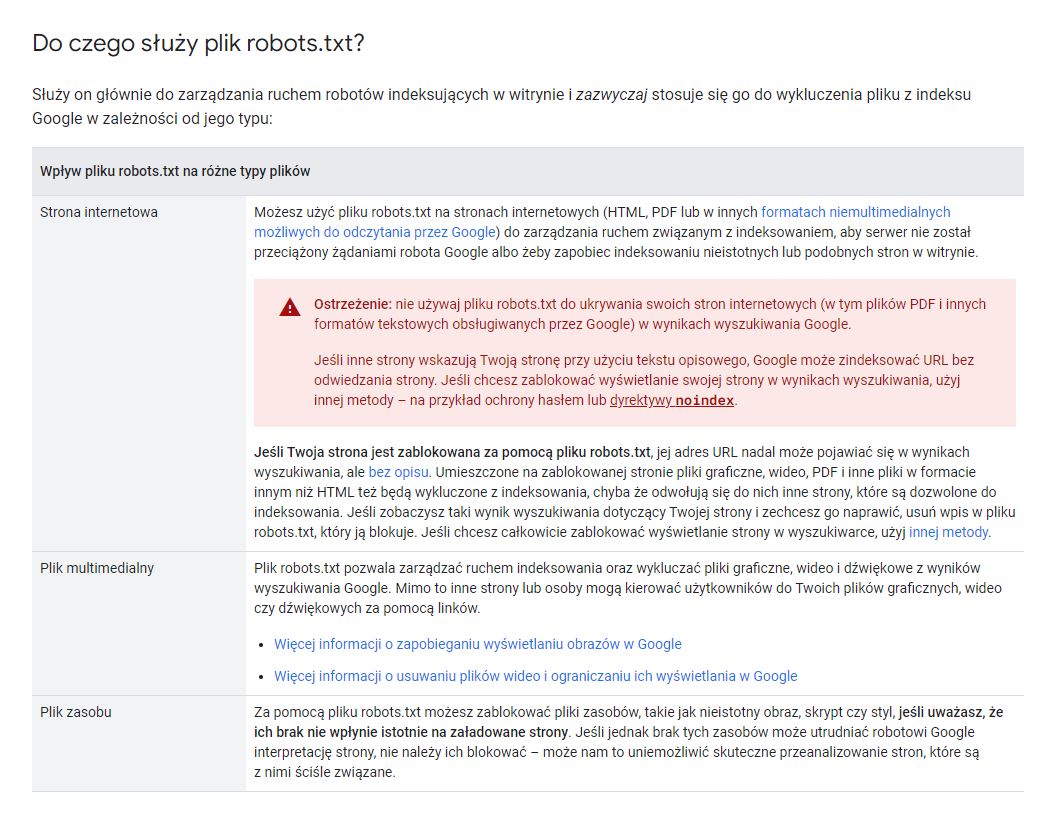Select the 'Strona internetowa' row label
The image size is (1055, 819).
click(x=99, y=212)
